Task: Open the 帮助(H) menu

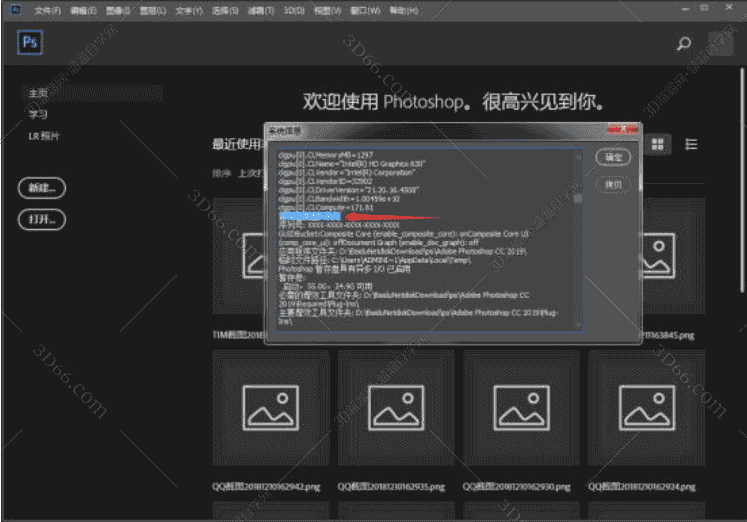Action: click(404, 10)
